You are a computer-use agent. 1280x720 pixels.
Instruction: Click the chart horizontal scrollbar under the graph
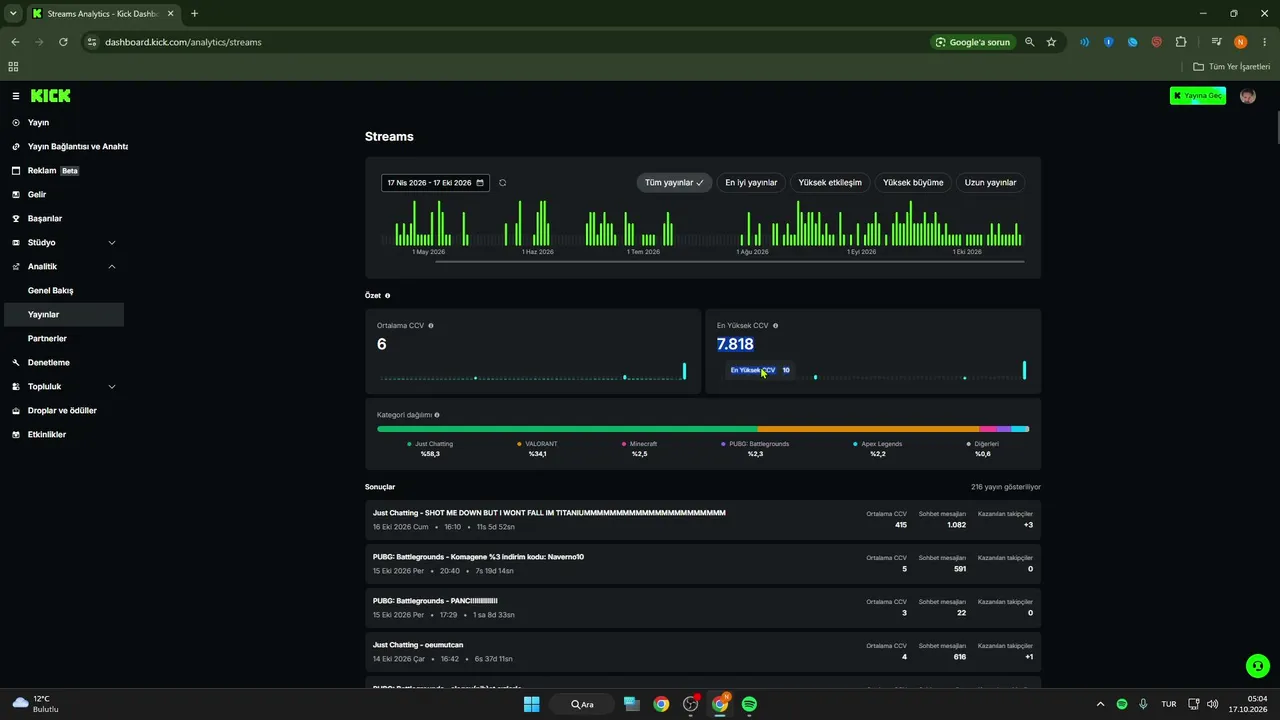[729, 262]
